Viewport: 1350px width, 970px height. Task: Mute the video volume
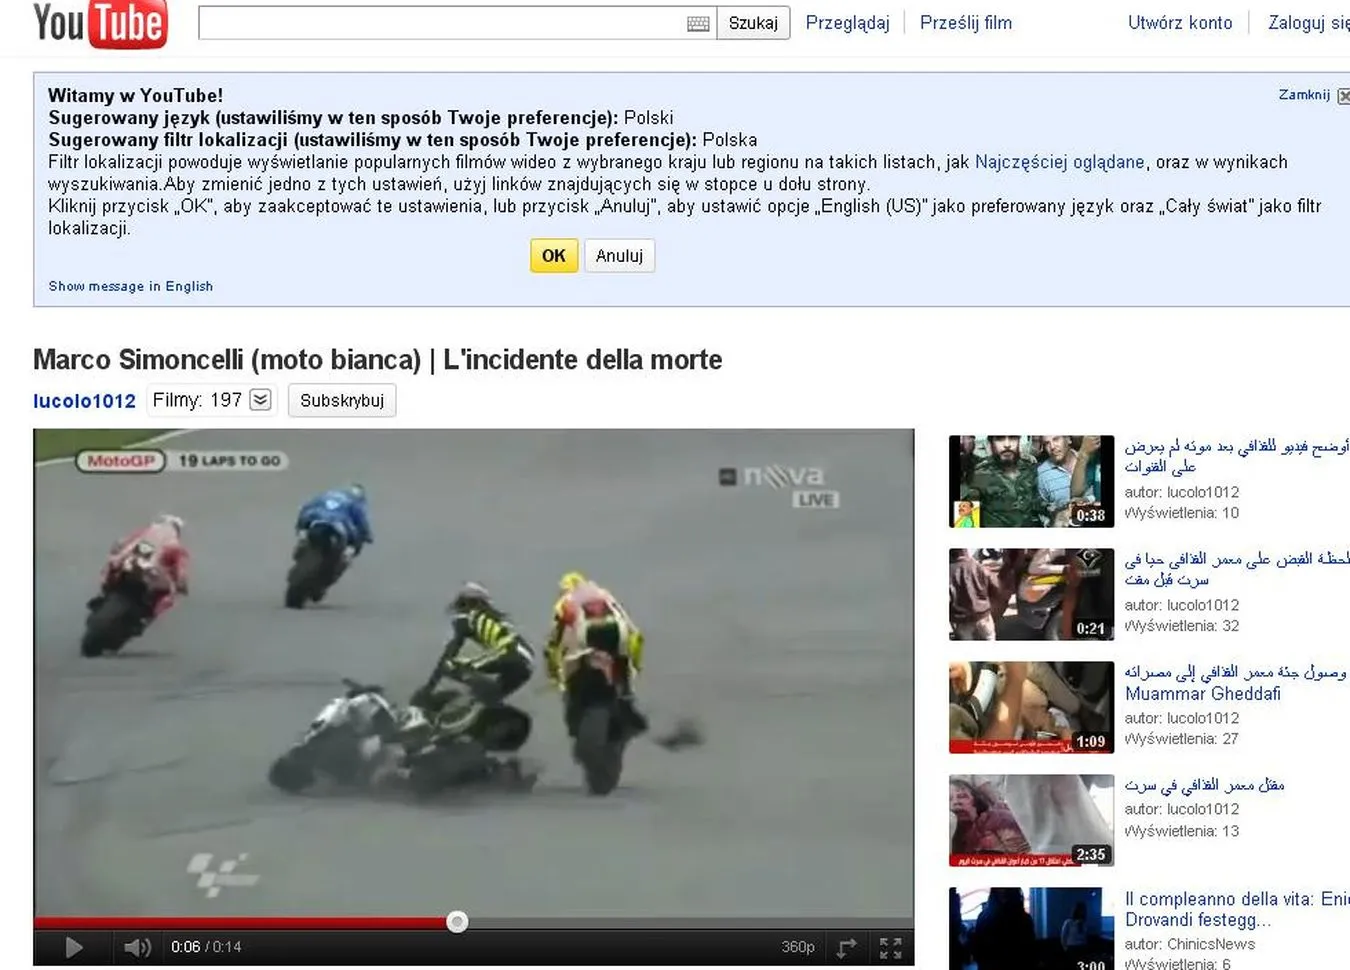click(x=137, y=947)
